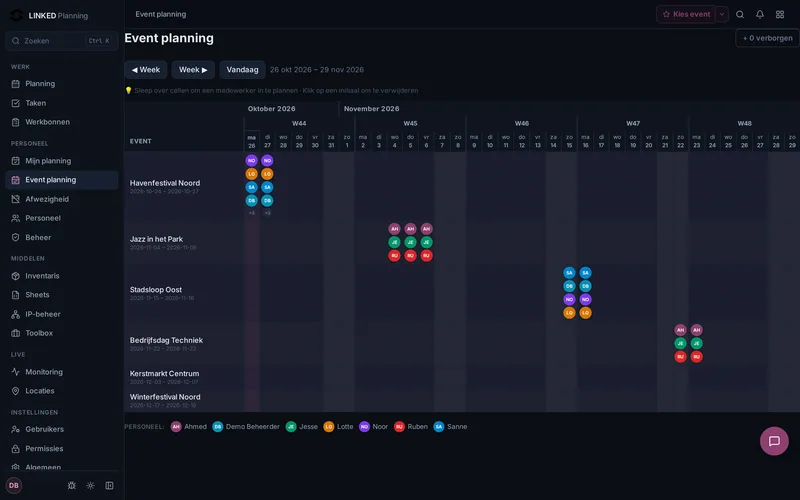Click the Toolbox icon
Viewport: 800px width, 500px height.
click(15, 333)
